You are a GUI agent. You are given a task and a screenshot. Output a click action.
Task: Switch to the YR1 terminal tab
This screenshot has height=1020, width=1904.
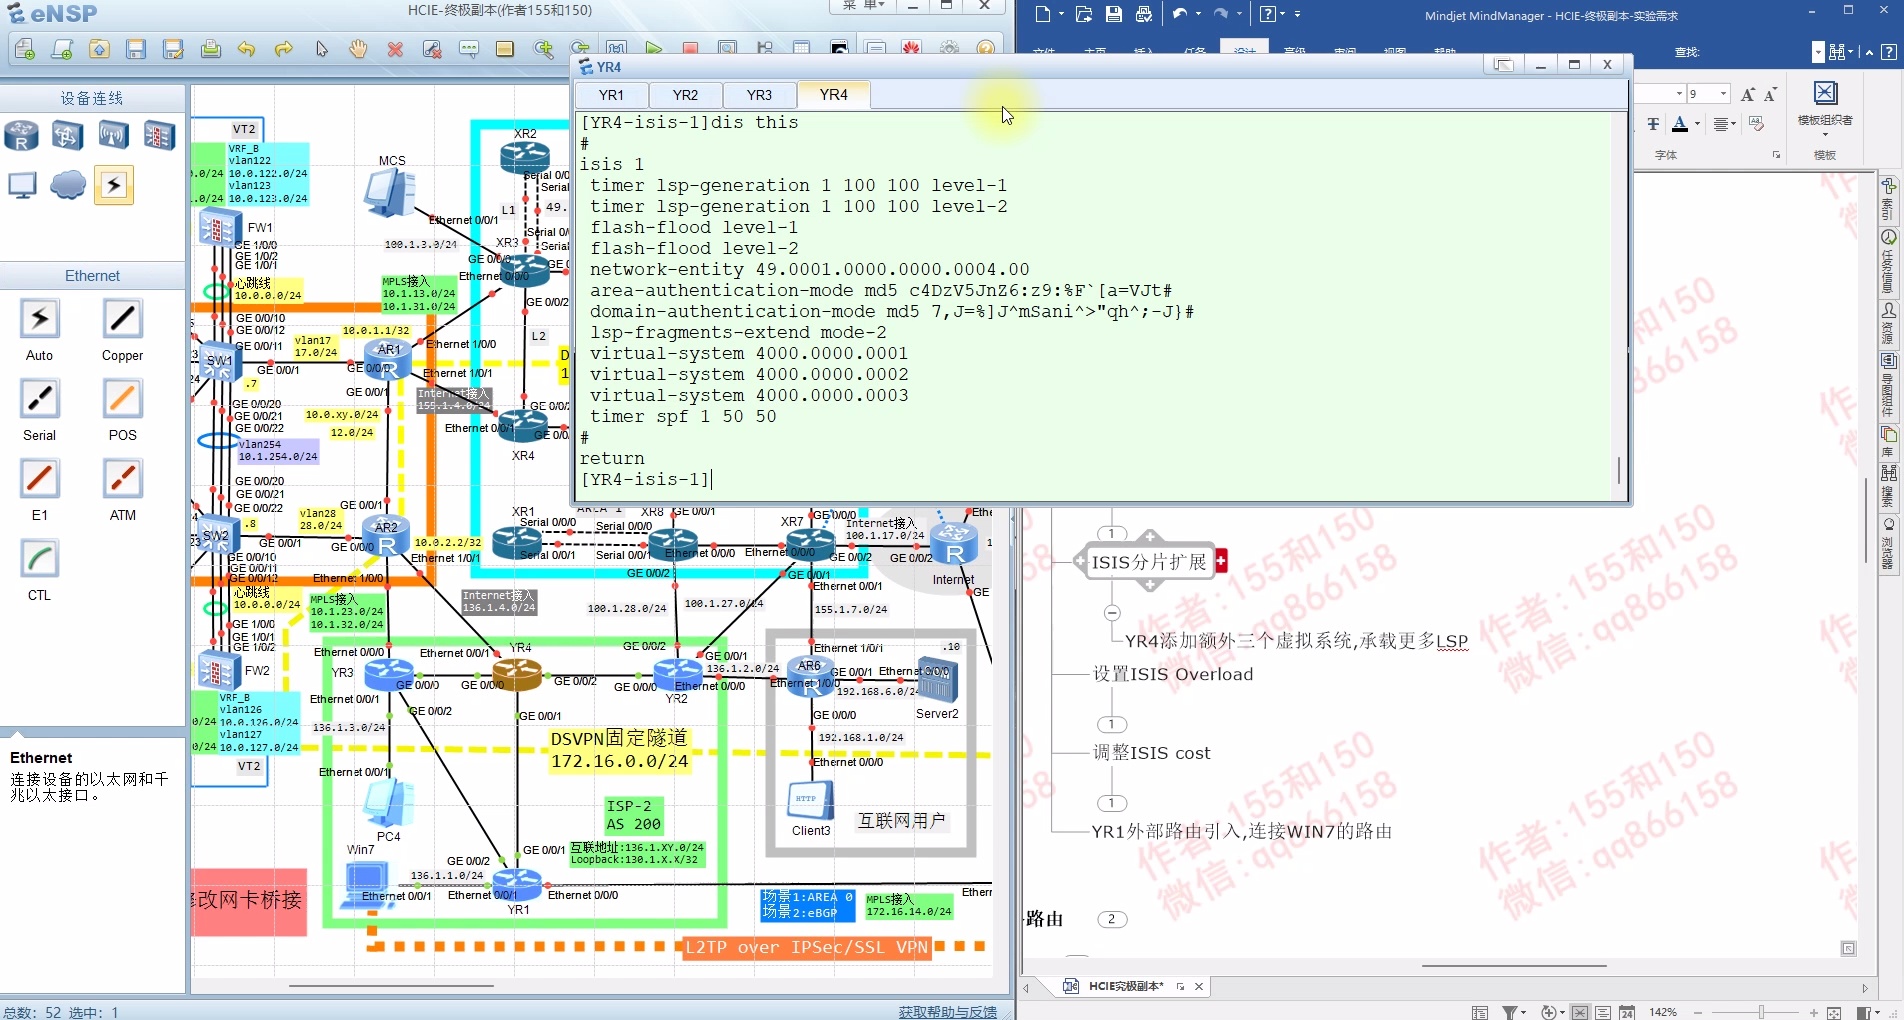611,95
